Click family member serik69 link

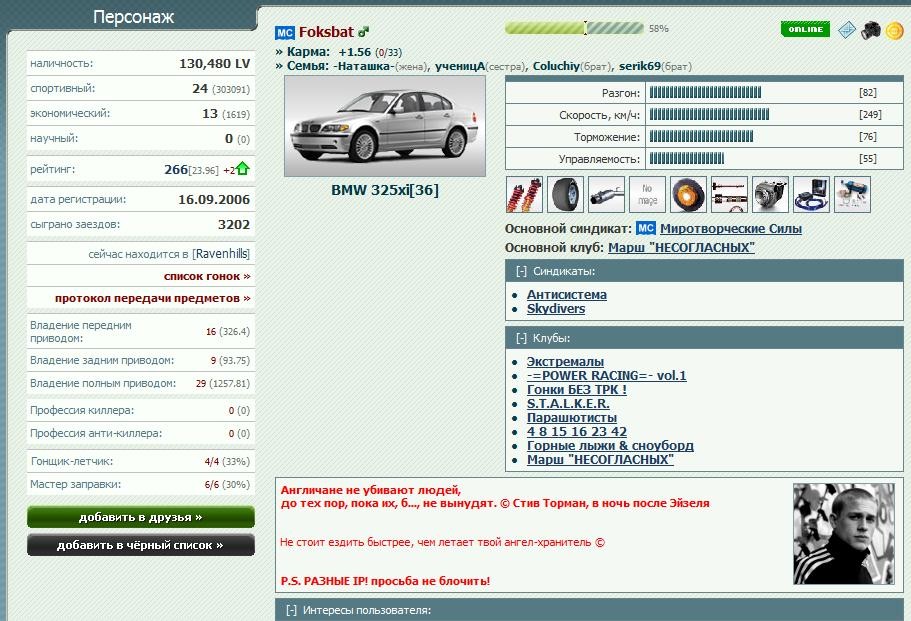tap(640, 66)
